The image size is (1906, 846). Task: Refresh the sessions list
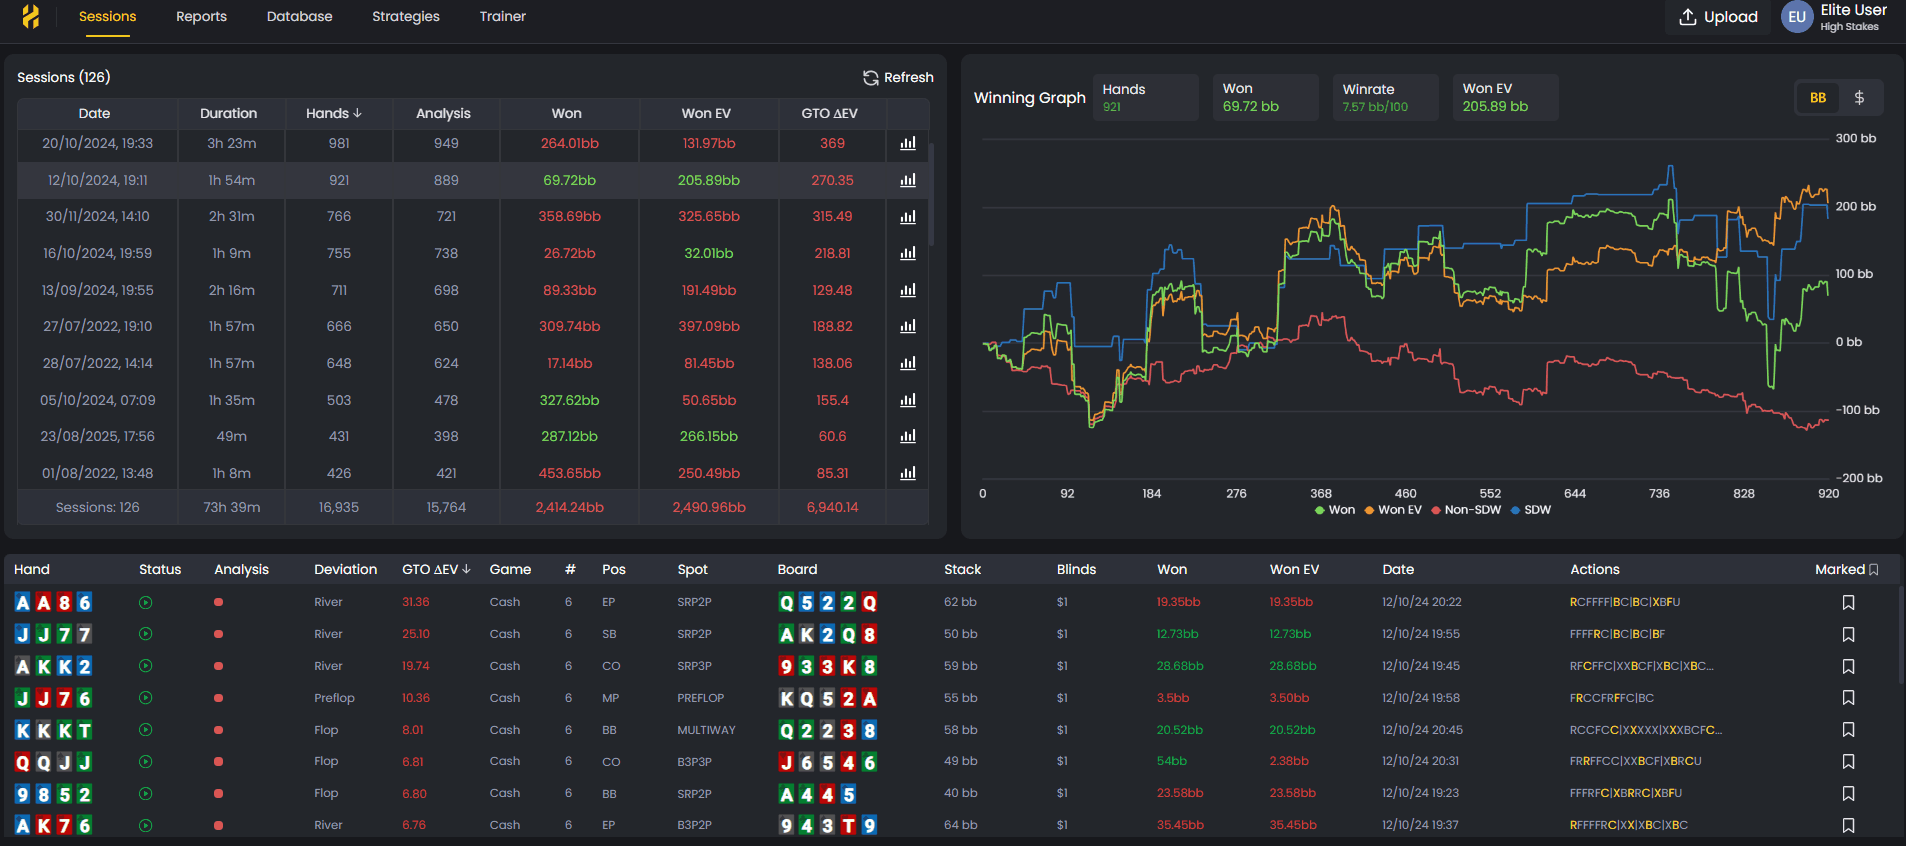(x=898, y=77)
